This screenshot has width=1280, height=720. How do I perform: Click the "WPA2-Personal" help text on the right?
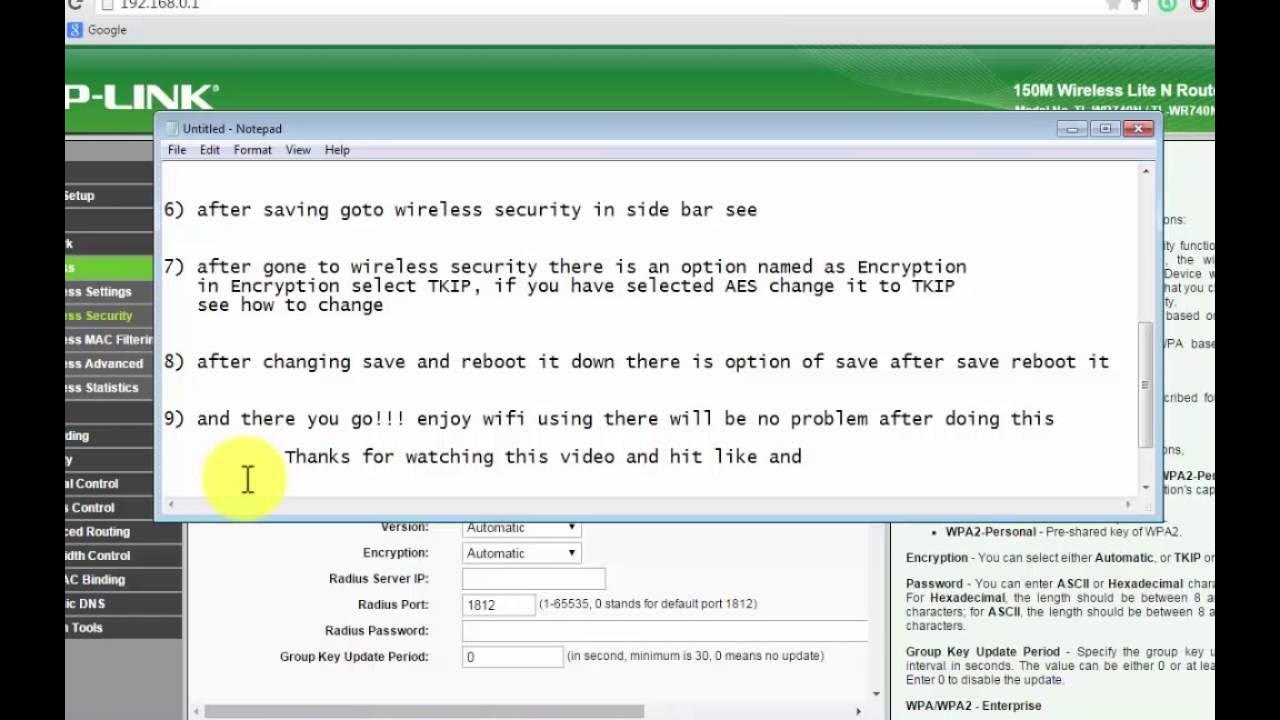(993, 532)
